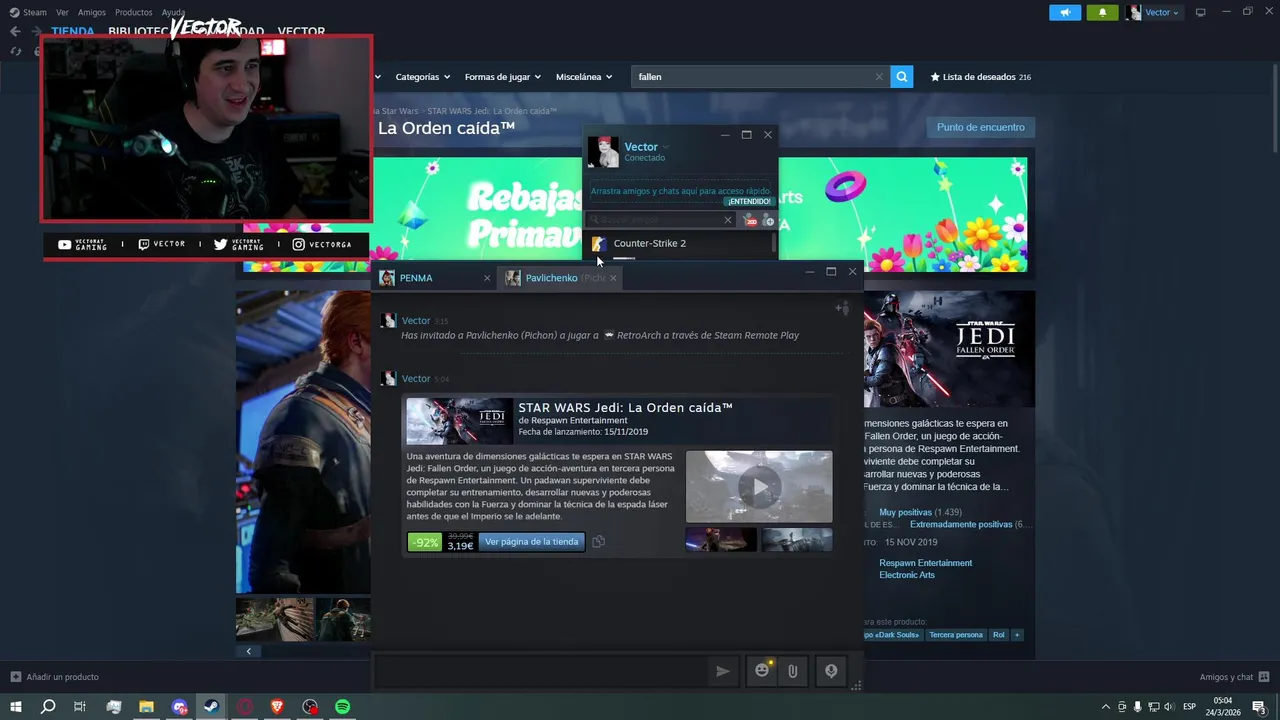Open the Amigos menu
The height and width of the screenshot is (720, 1280).
[92, 13]
